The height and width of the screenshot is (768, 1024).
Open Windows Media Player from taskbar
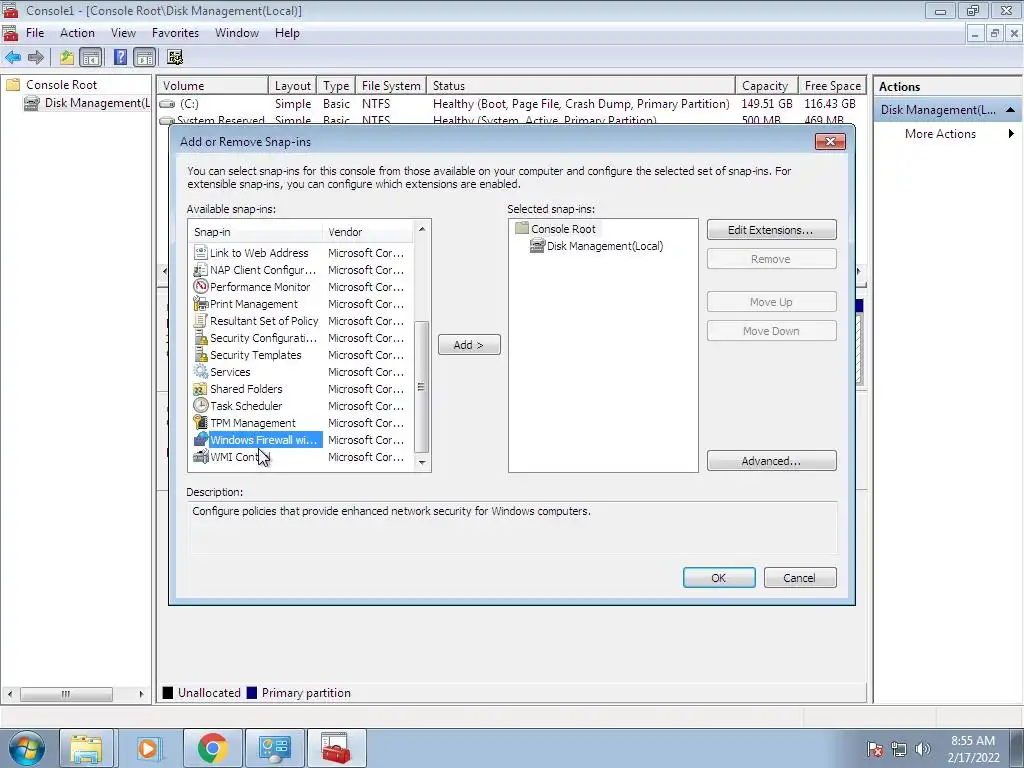coord(148,748)
